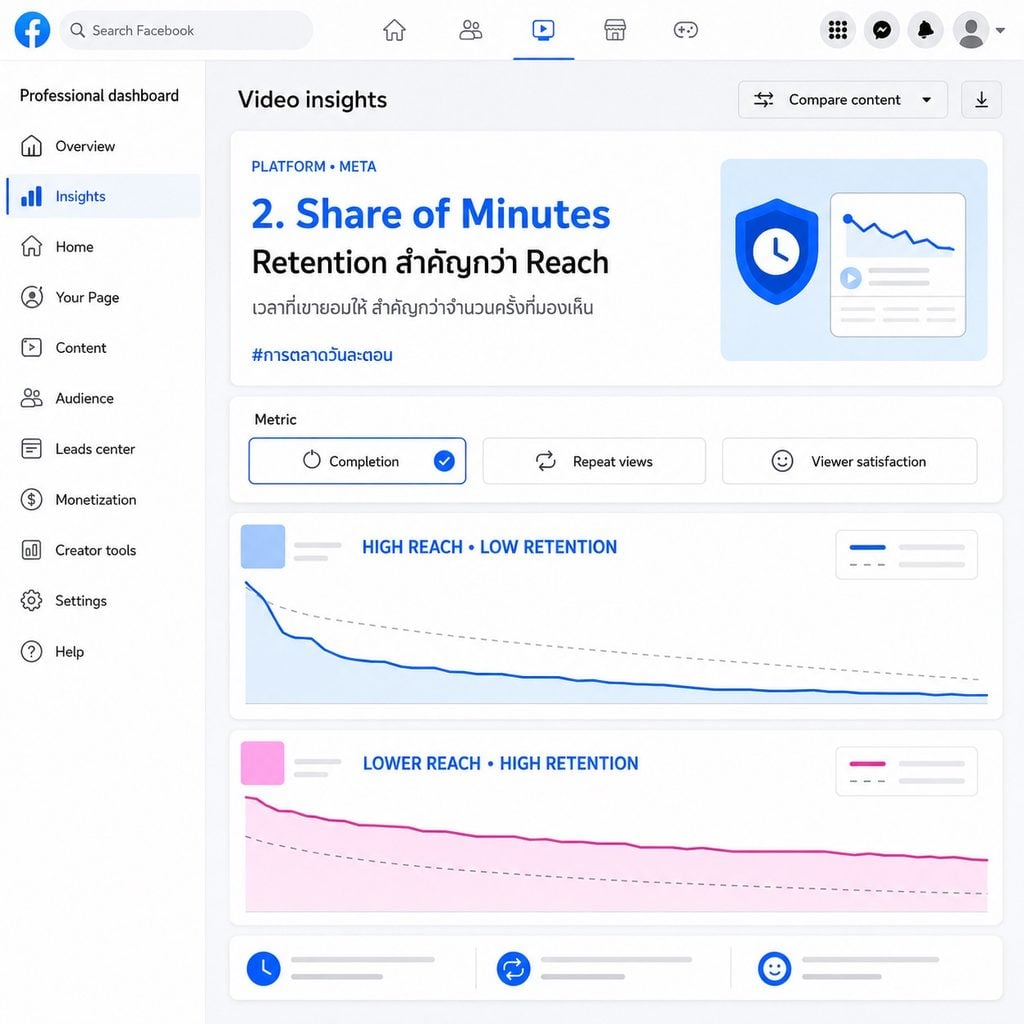Click the Share of Minutes heading
The width and height of the screenshot is (1024, 1024).
coord(431,214)
